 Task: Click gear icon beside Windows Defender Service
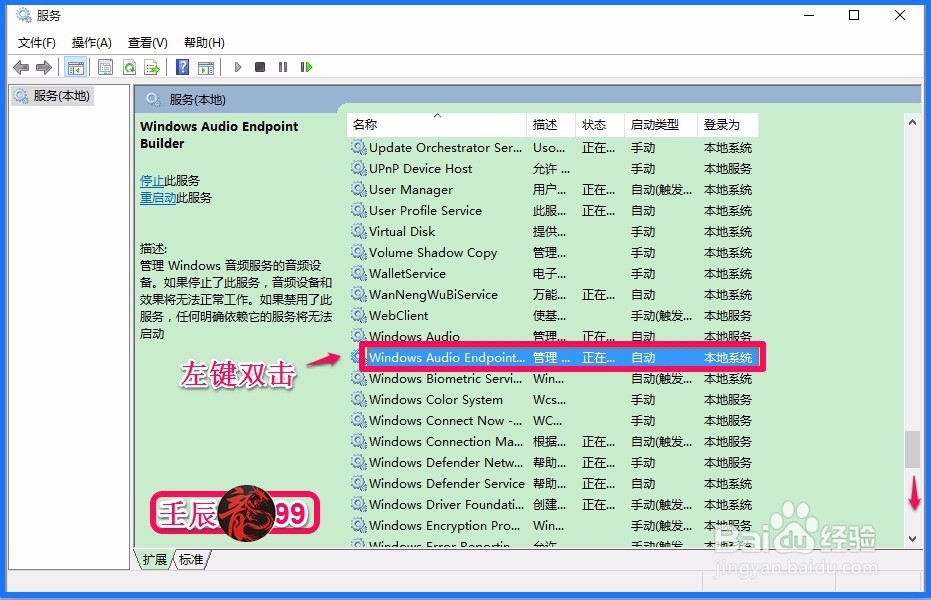pyautogui.click(x=358, y=483)
